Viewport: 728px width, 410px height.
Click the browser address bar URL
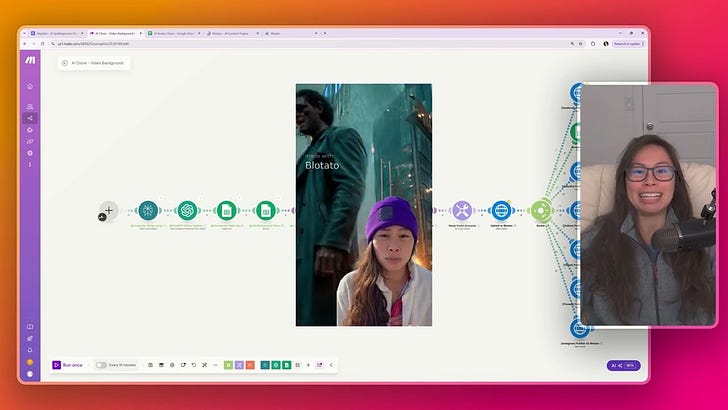coord(93,44)
